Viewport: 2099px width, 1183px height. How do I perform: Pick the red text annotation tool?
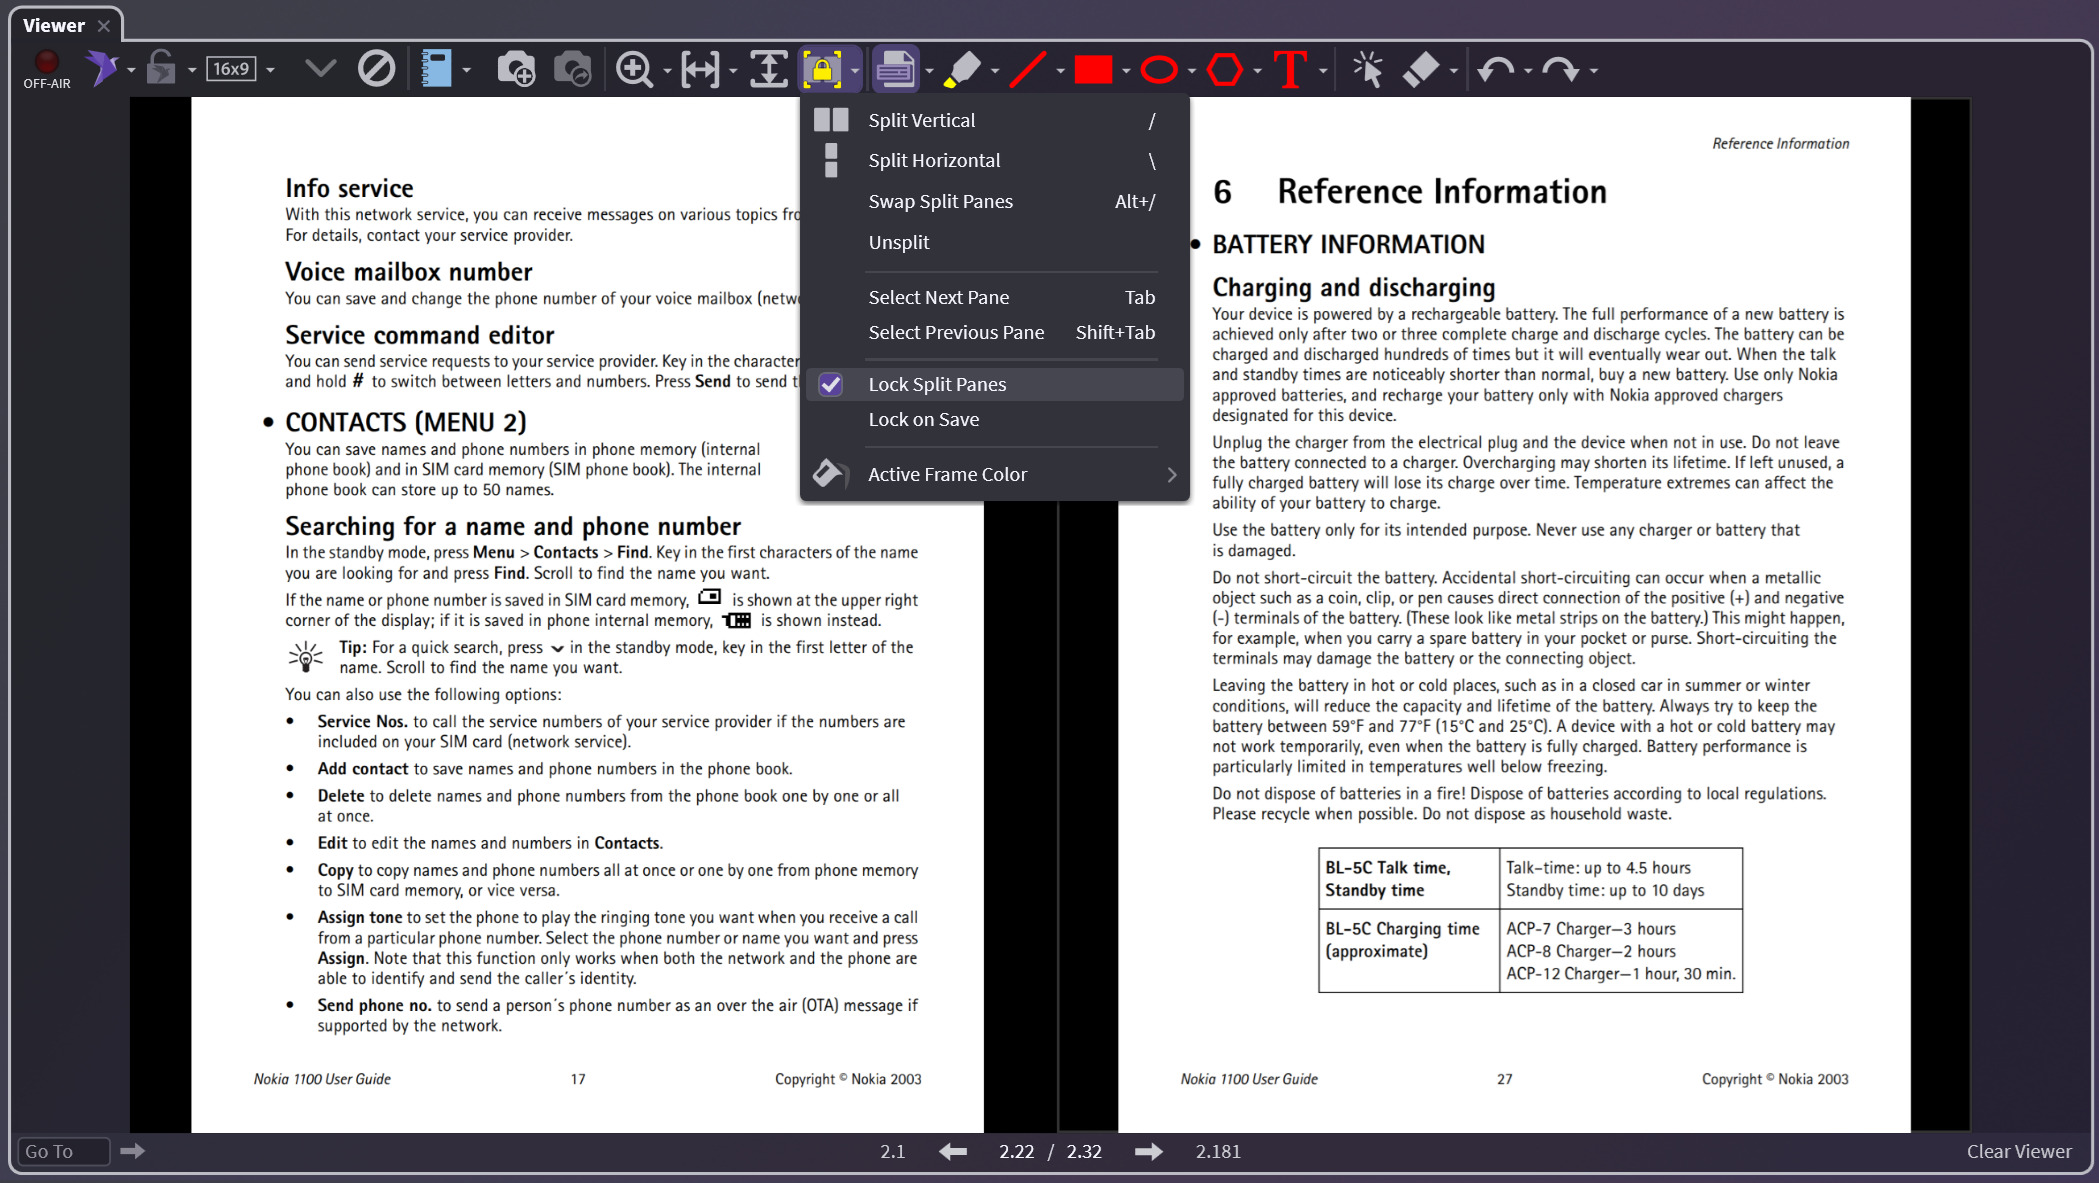[1290, 69]
